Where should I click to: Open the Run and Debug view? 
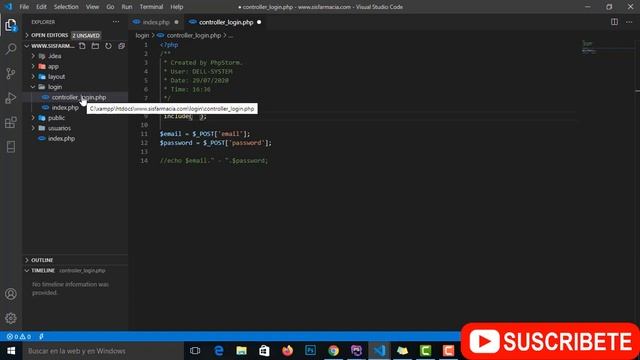(x=11, y=98)
